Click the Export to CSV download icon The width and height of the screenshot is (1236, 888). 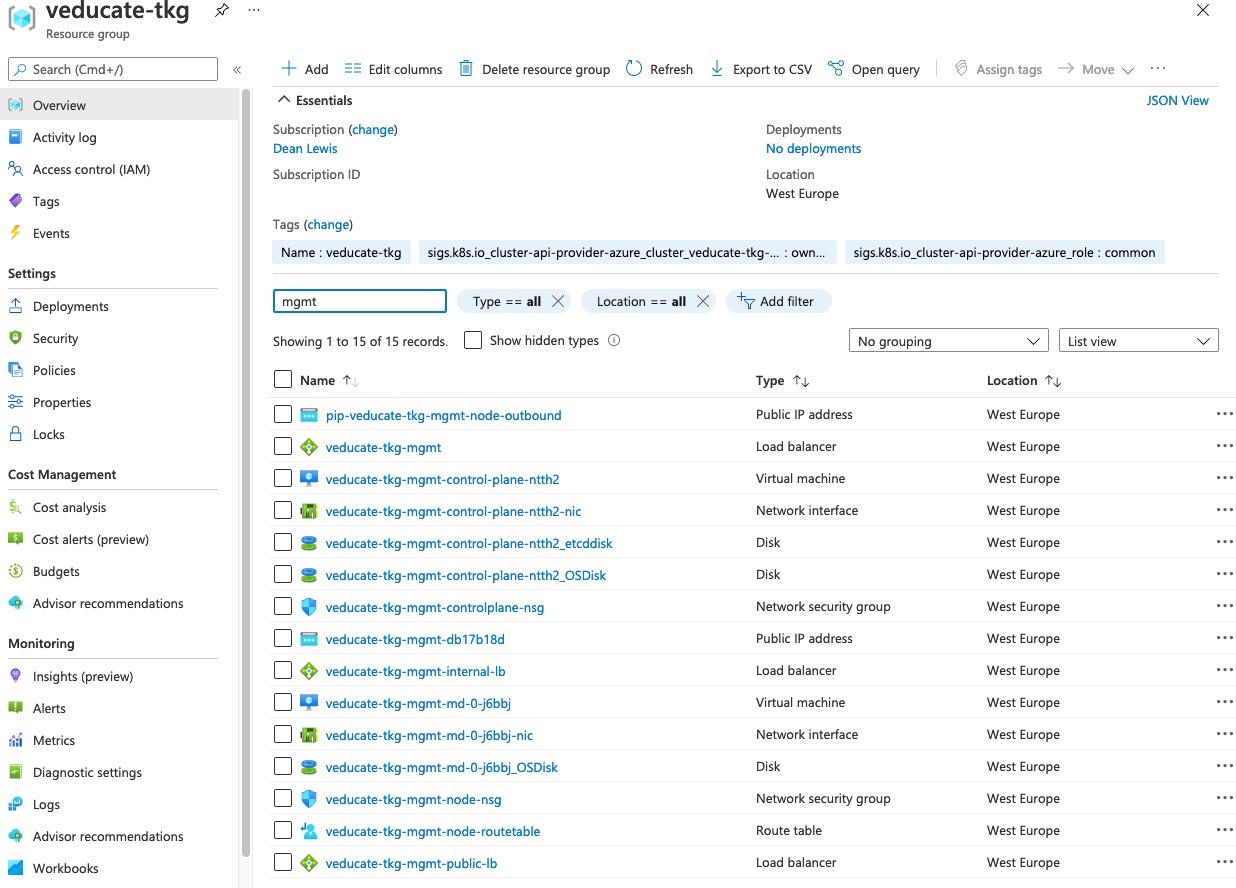[717, 69]
